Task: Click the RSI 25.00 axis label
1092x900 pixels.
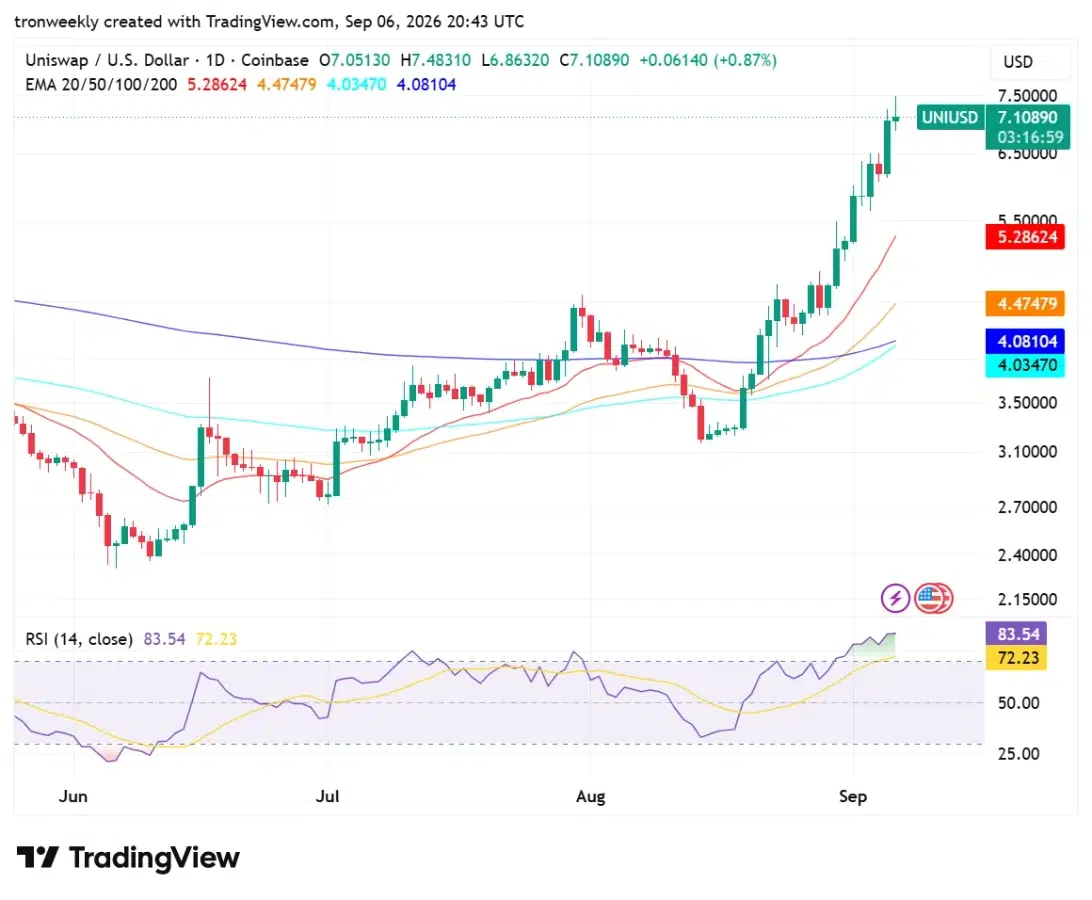Action: 1018,754
